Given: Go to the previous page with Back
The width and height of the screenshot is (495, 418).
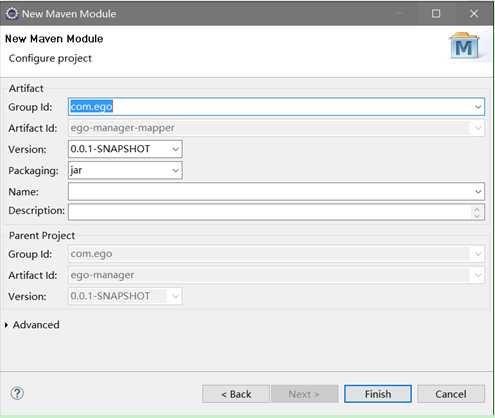Looking at the screenshot, I should tap(236, 394).
